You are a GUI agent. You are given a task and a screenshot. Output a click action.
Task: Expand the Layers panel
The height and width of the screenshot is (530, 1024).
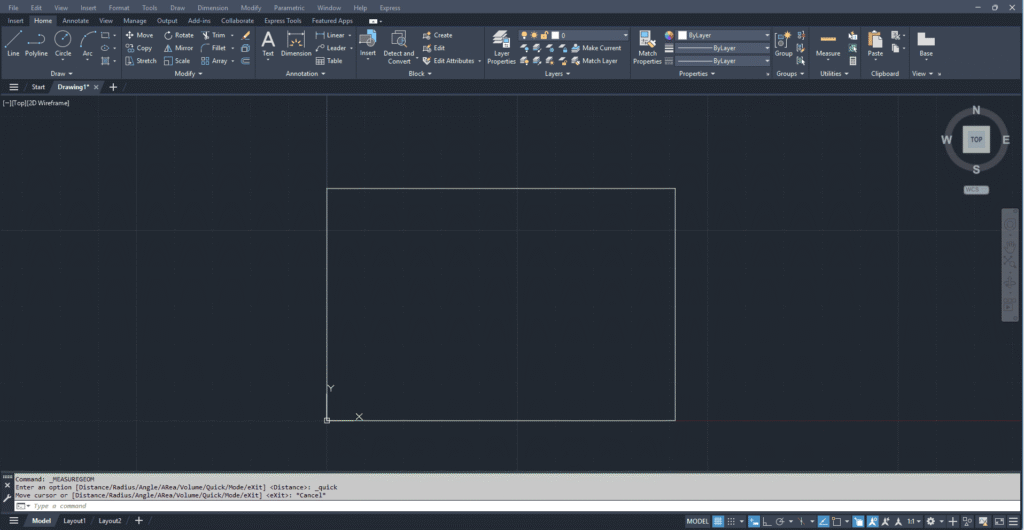pyautogui.click(x=557, y=74)
